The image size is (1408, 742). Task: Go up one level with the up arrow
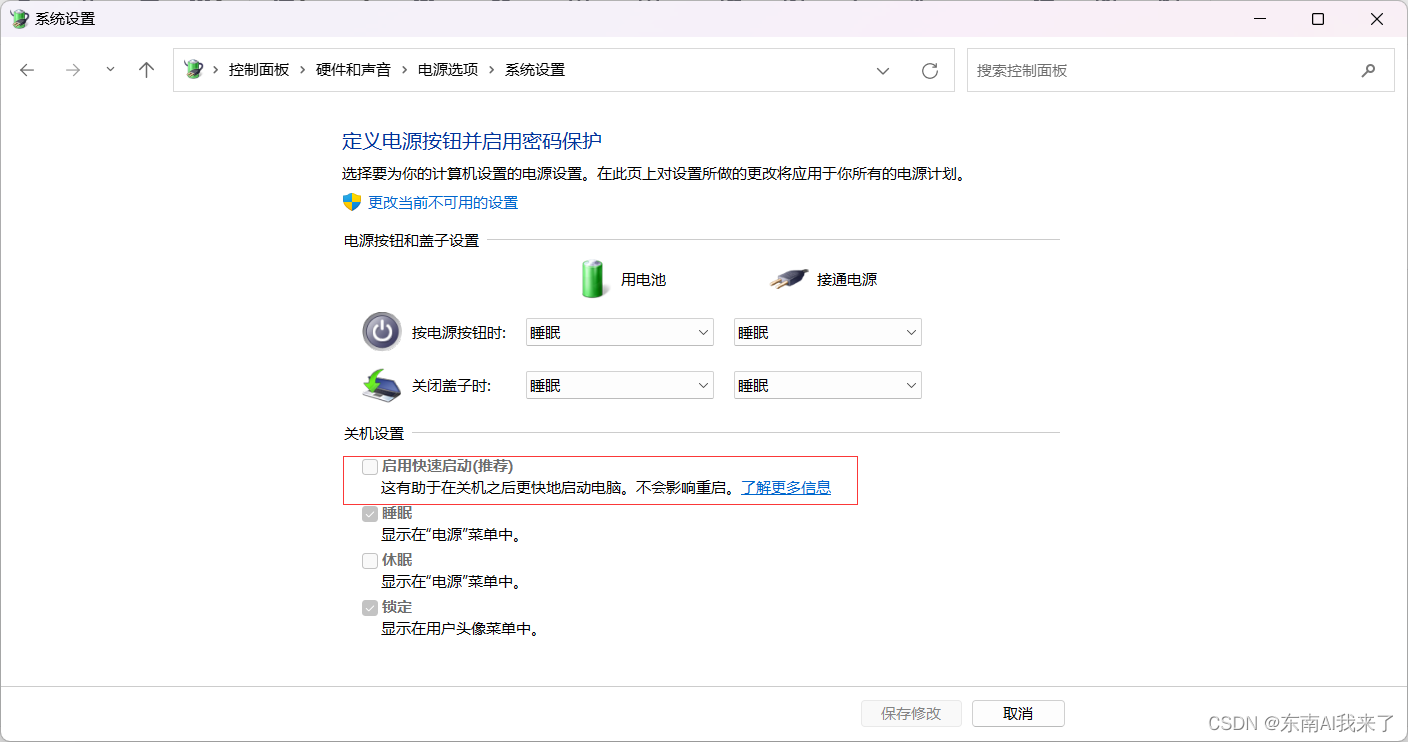coord(147,70)
